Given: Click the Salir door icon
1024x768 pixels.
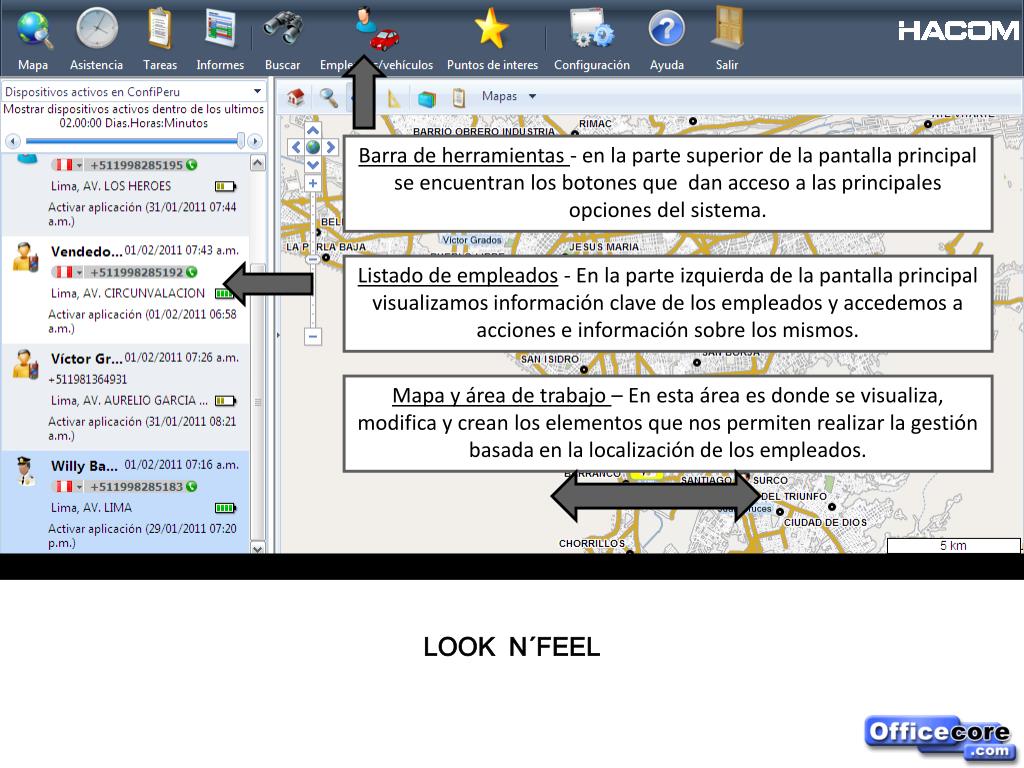Looking at the screenshot, I should coord(727,27).
